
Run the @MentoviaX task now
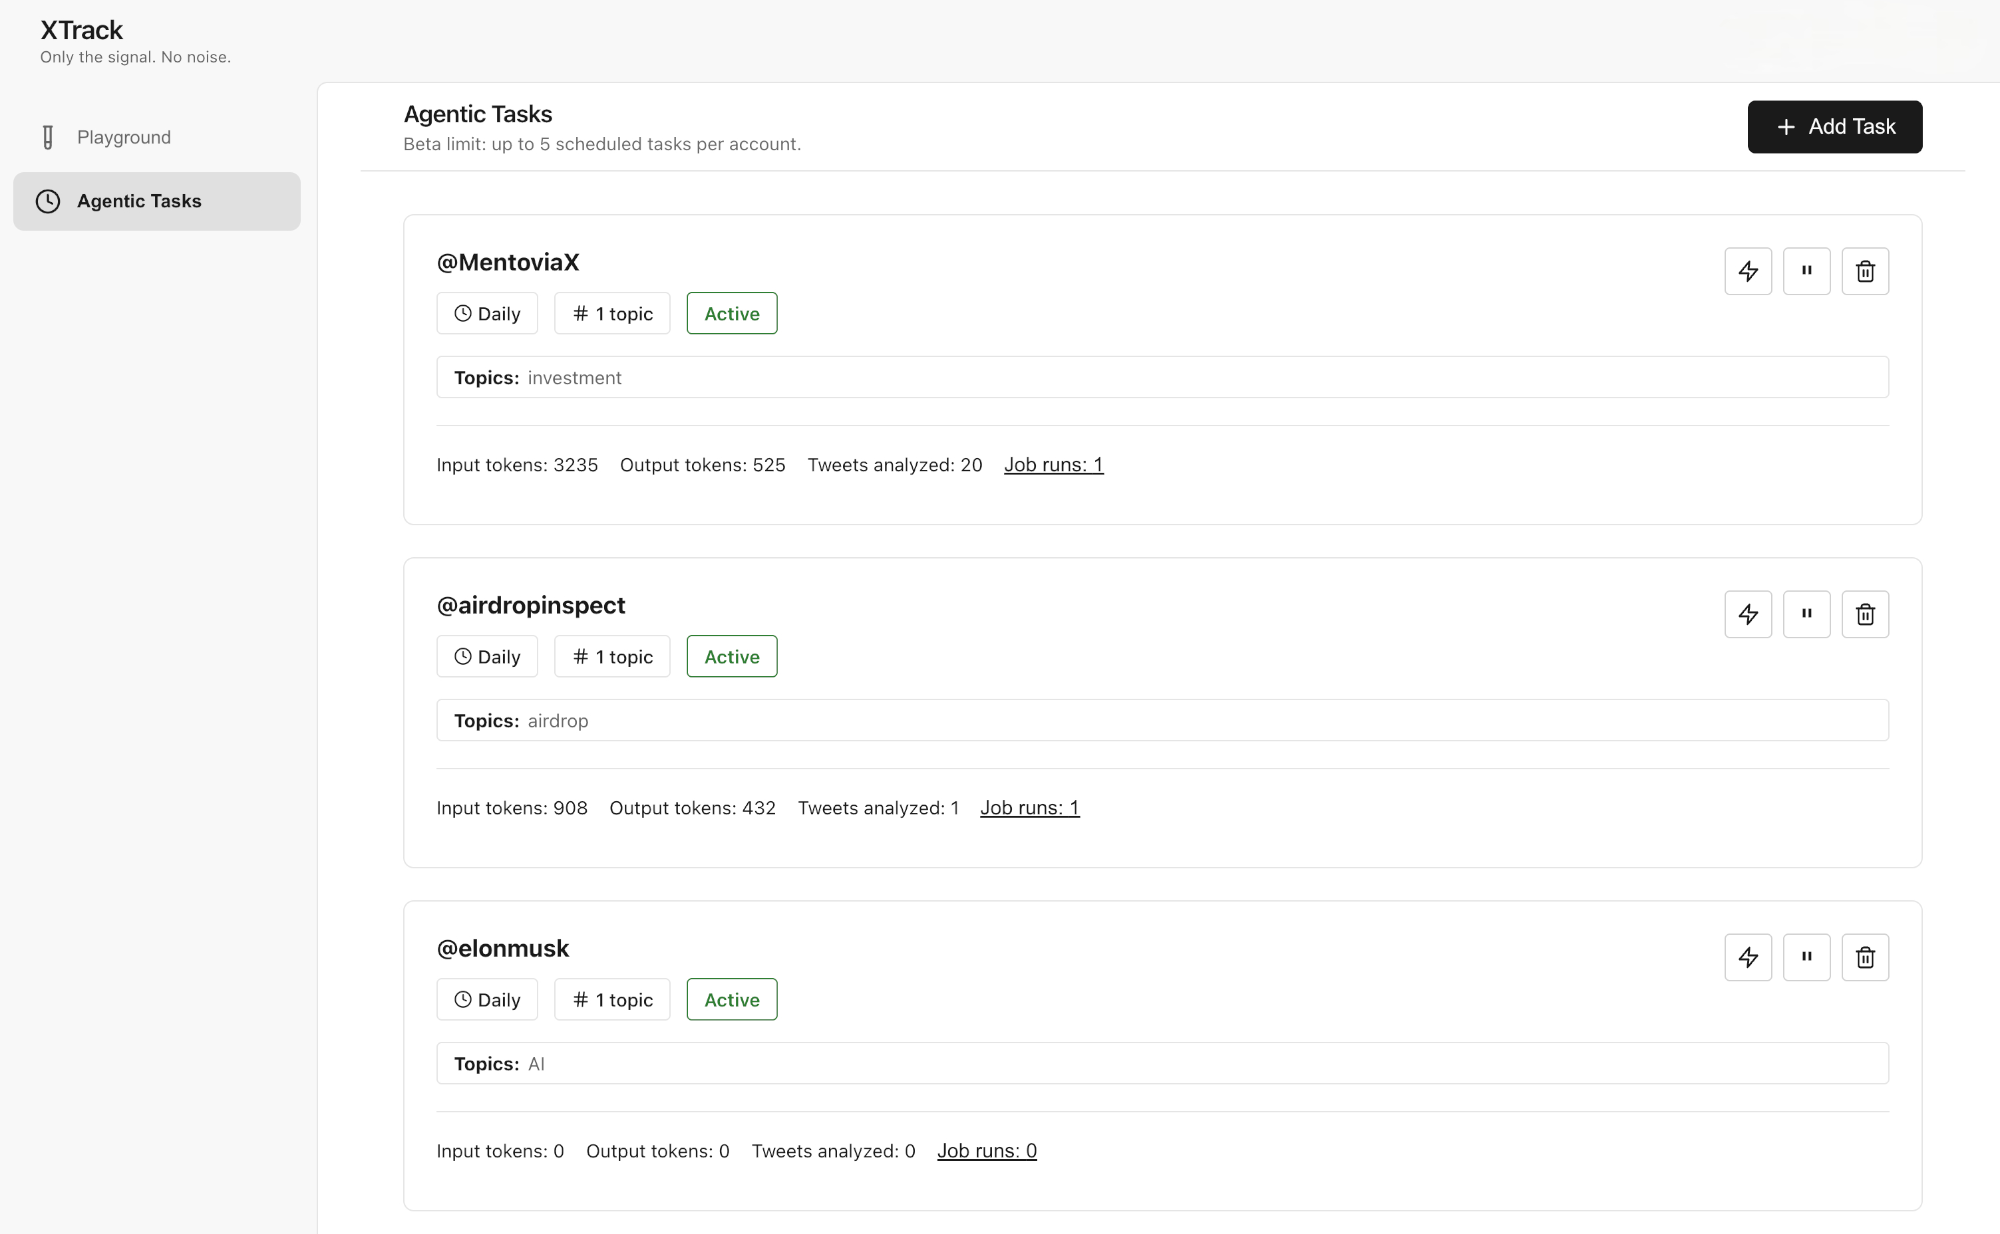pos(1748,270)
